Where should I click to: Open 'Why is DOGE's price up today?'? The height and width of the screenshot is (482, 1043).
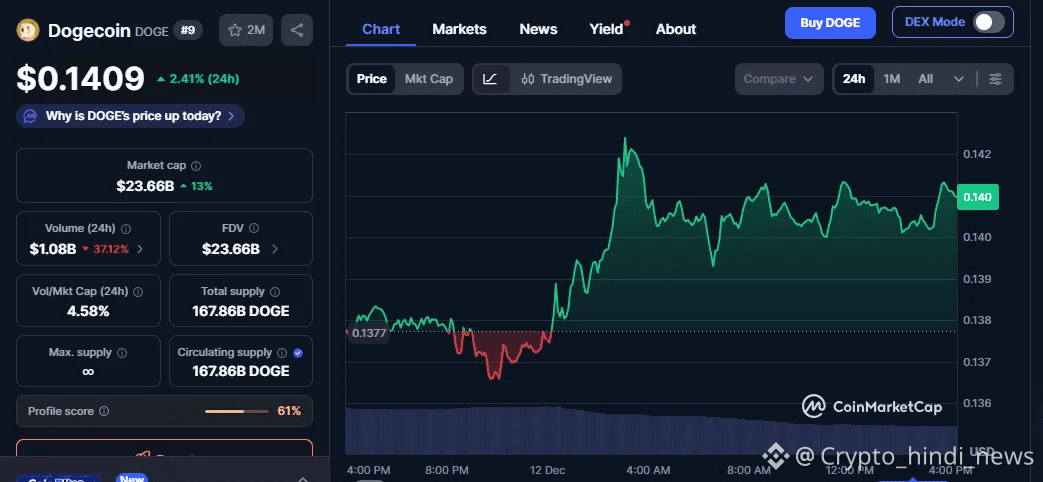(x=130, y=116)
